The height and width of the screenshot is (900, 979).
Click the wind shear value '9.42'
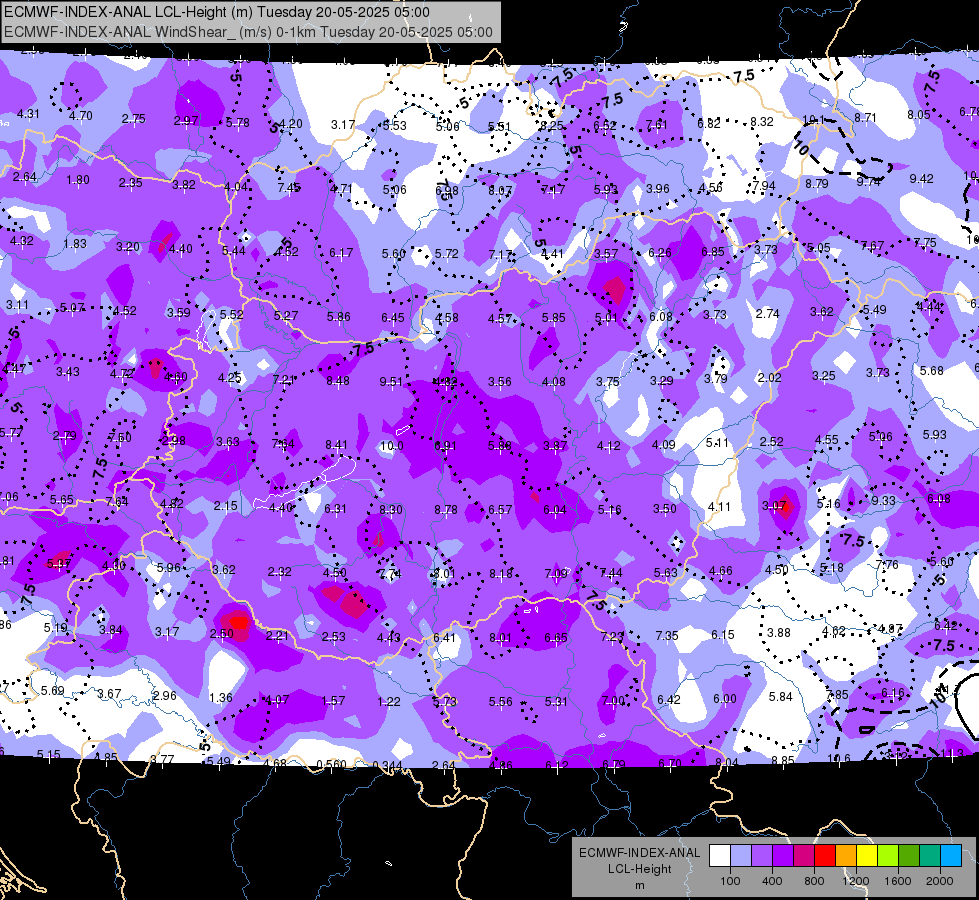coord(922,179)
